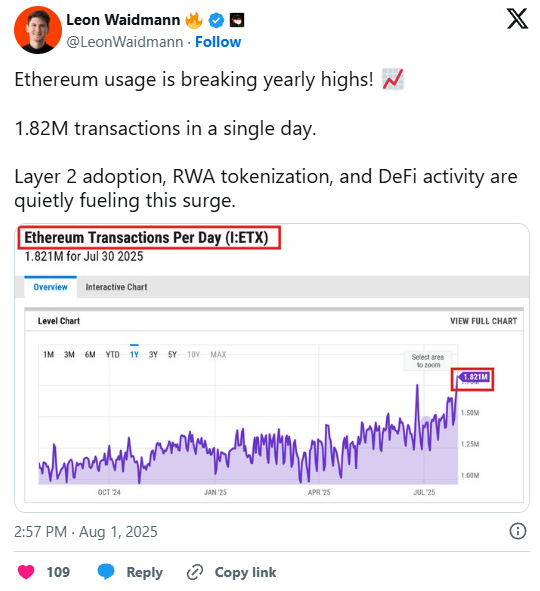The image size is (540, 591).
Task: Click the blue verified badge
Action: tap(216, 20)
